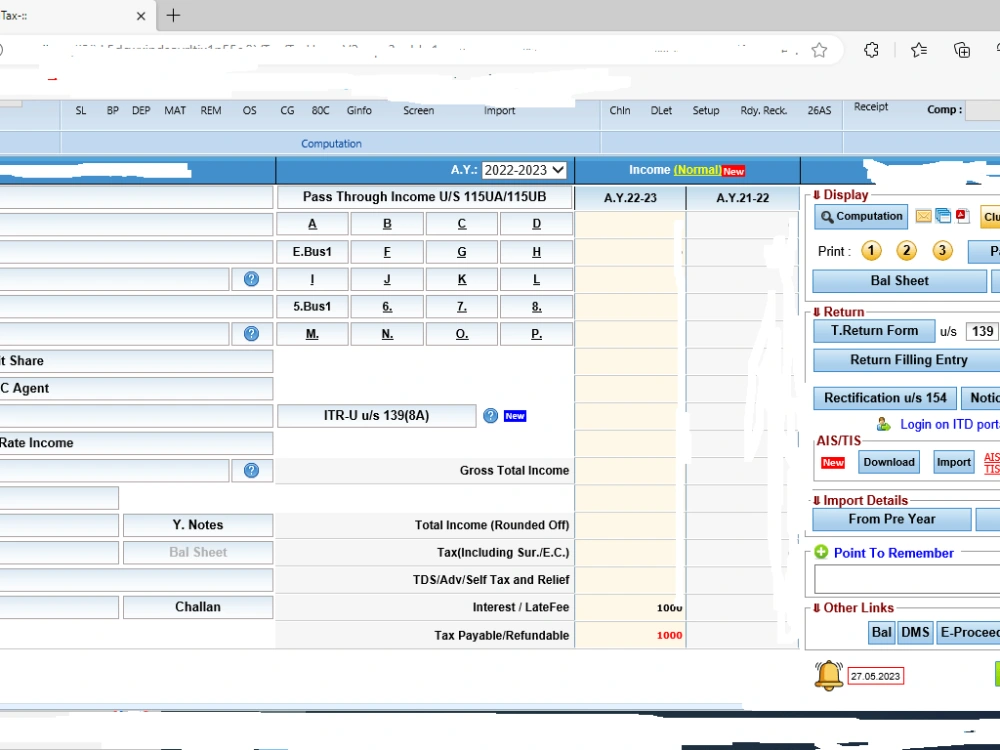Close the Tax browser tab
The width and height of the screenshot is (1000, 750).
[x=141, y=16]
